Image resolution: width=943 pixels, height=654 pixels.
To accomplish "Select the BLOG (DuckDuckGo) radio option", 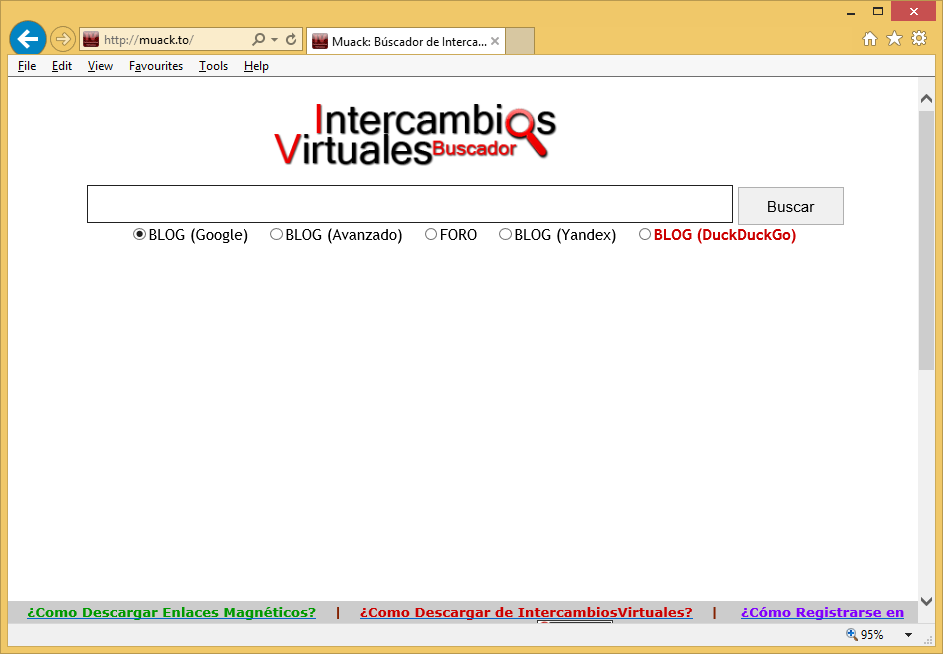I will click(645, 234).
